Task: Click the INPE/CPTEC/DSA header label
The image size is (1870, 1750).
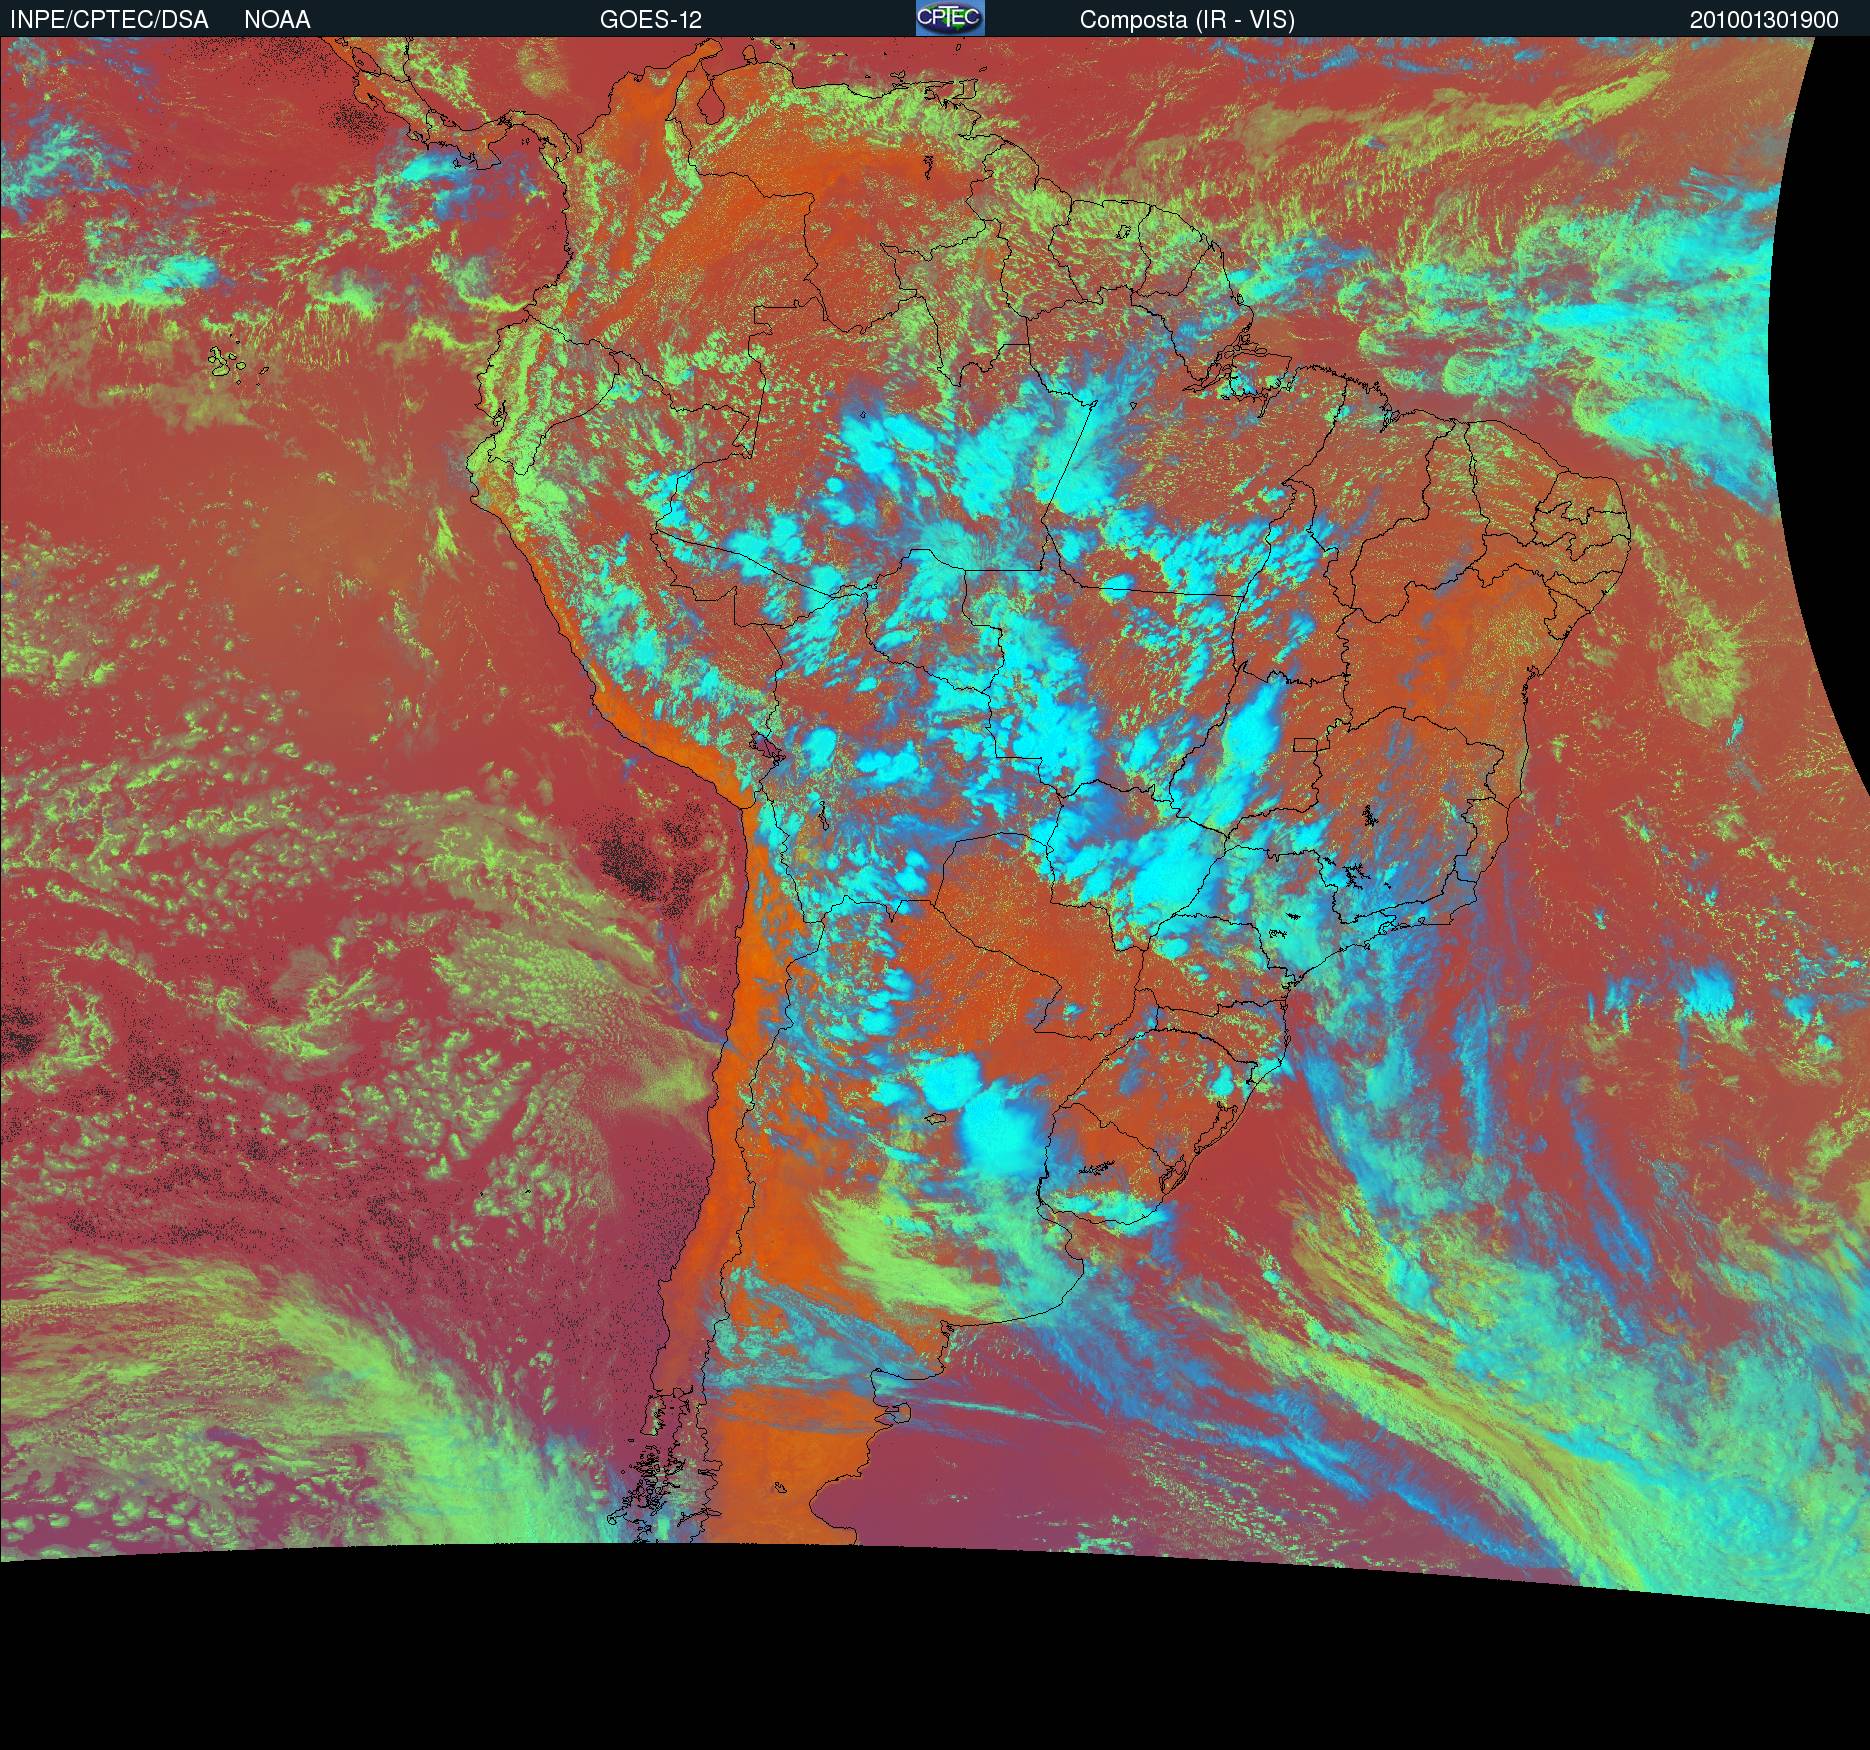Action: click(x=110, y=20)
